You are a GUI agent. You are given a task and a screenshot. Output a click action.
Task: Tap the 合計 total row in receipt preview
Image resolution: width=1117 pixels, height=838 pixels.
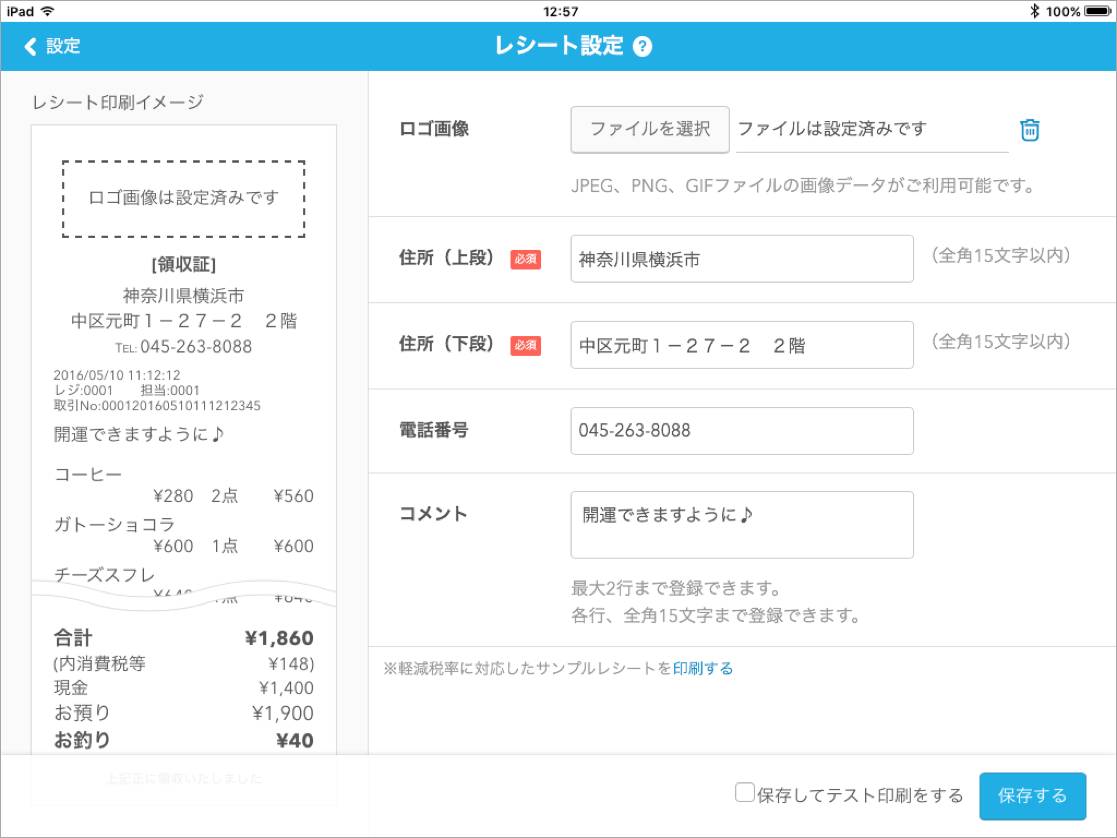[x=184, y=638]
